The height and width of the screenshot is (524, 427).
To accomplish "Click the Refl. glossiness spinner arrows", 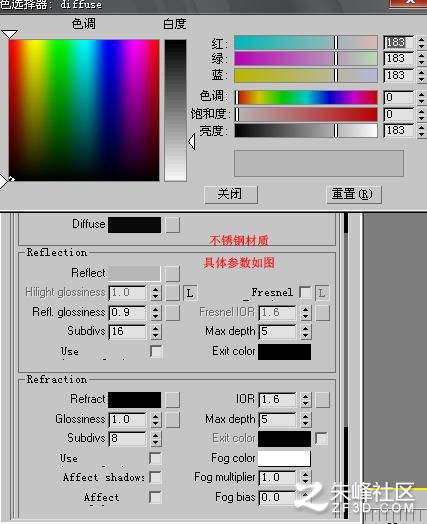I will (155, 313).
